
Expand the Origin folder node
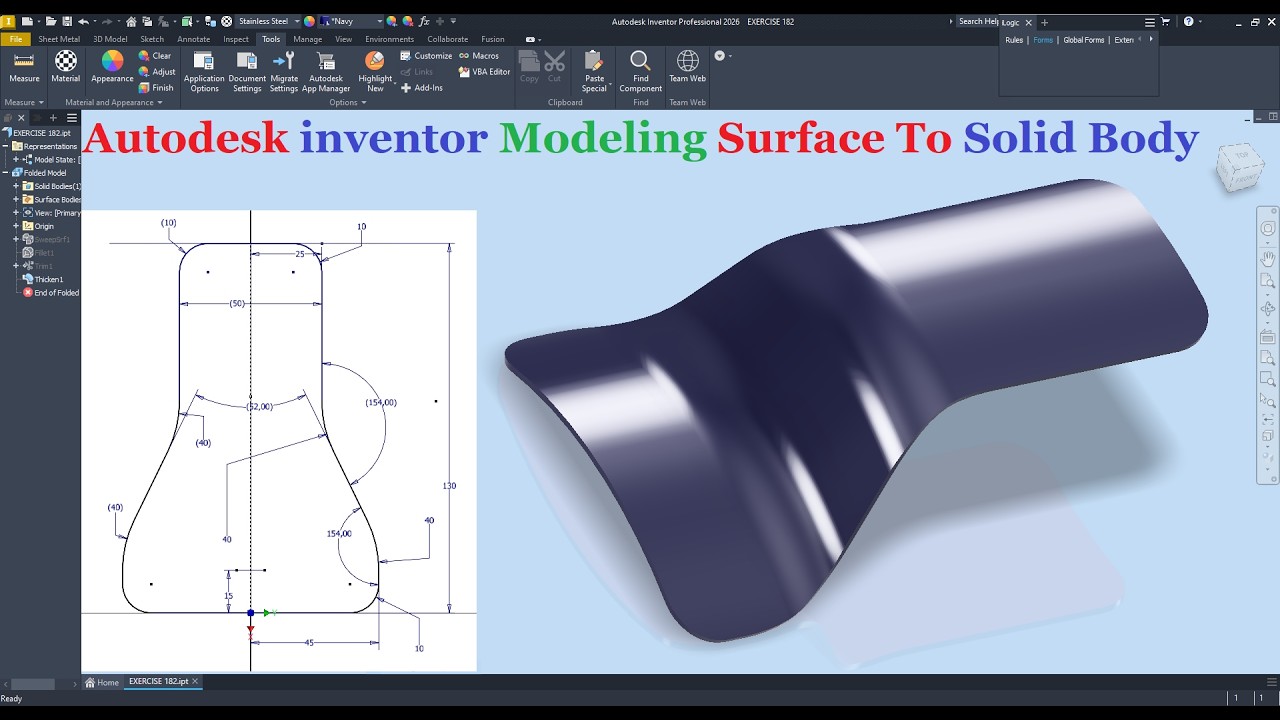pyautogui.click(x=16, y=226)
